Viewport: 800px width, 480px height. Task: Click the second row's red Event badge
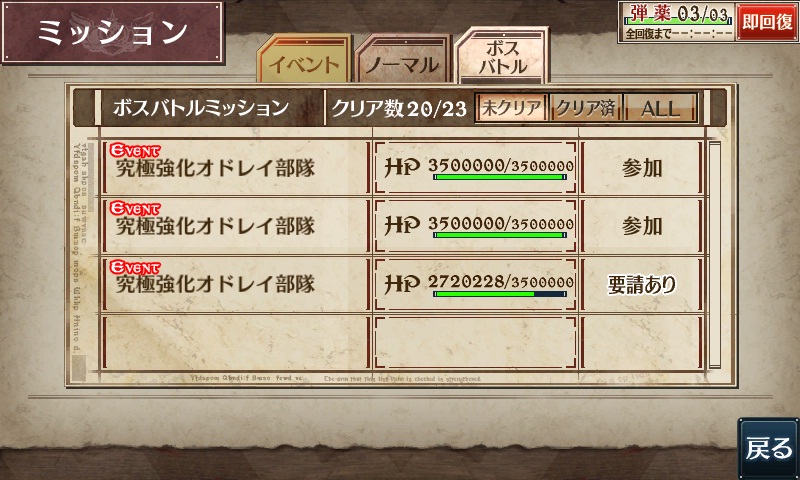tap(135, 208)
